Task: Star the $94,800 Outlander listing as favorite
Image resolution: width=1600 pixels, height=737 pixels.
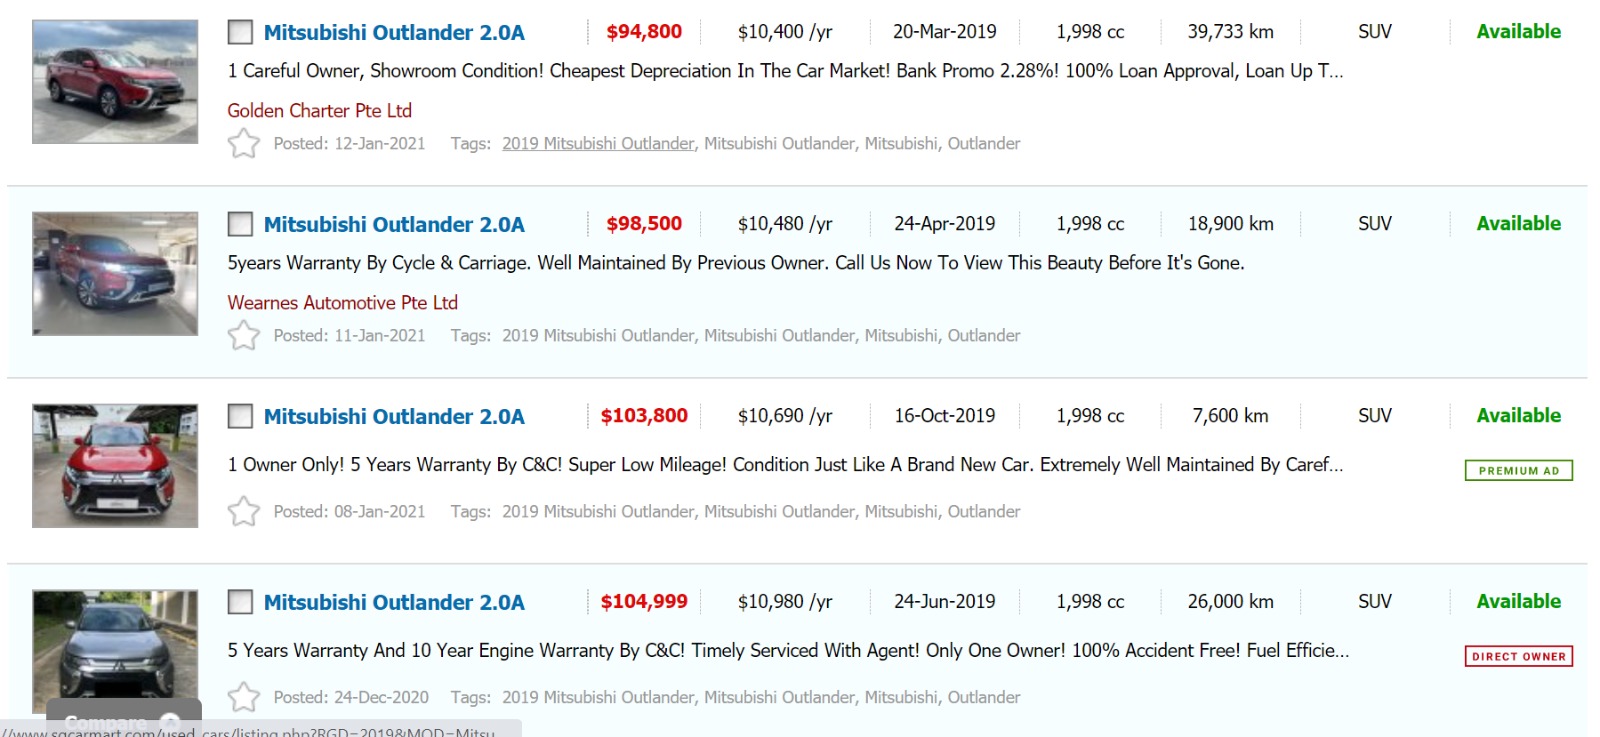Action: 243,144
